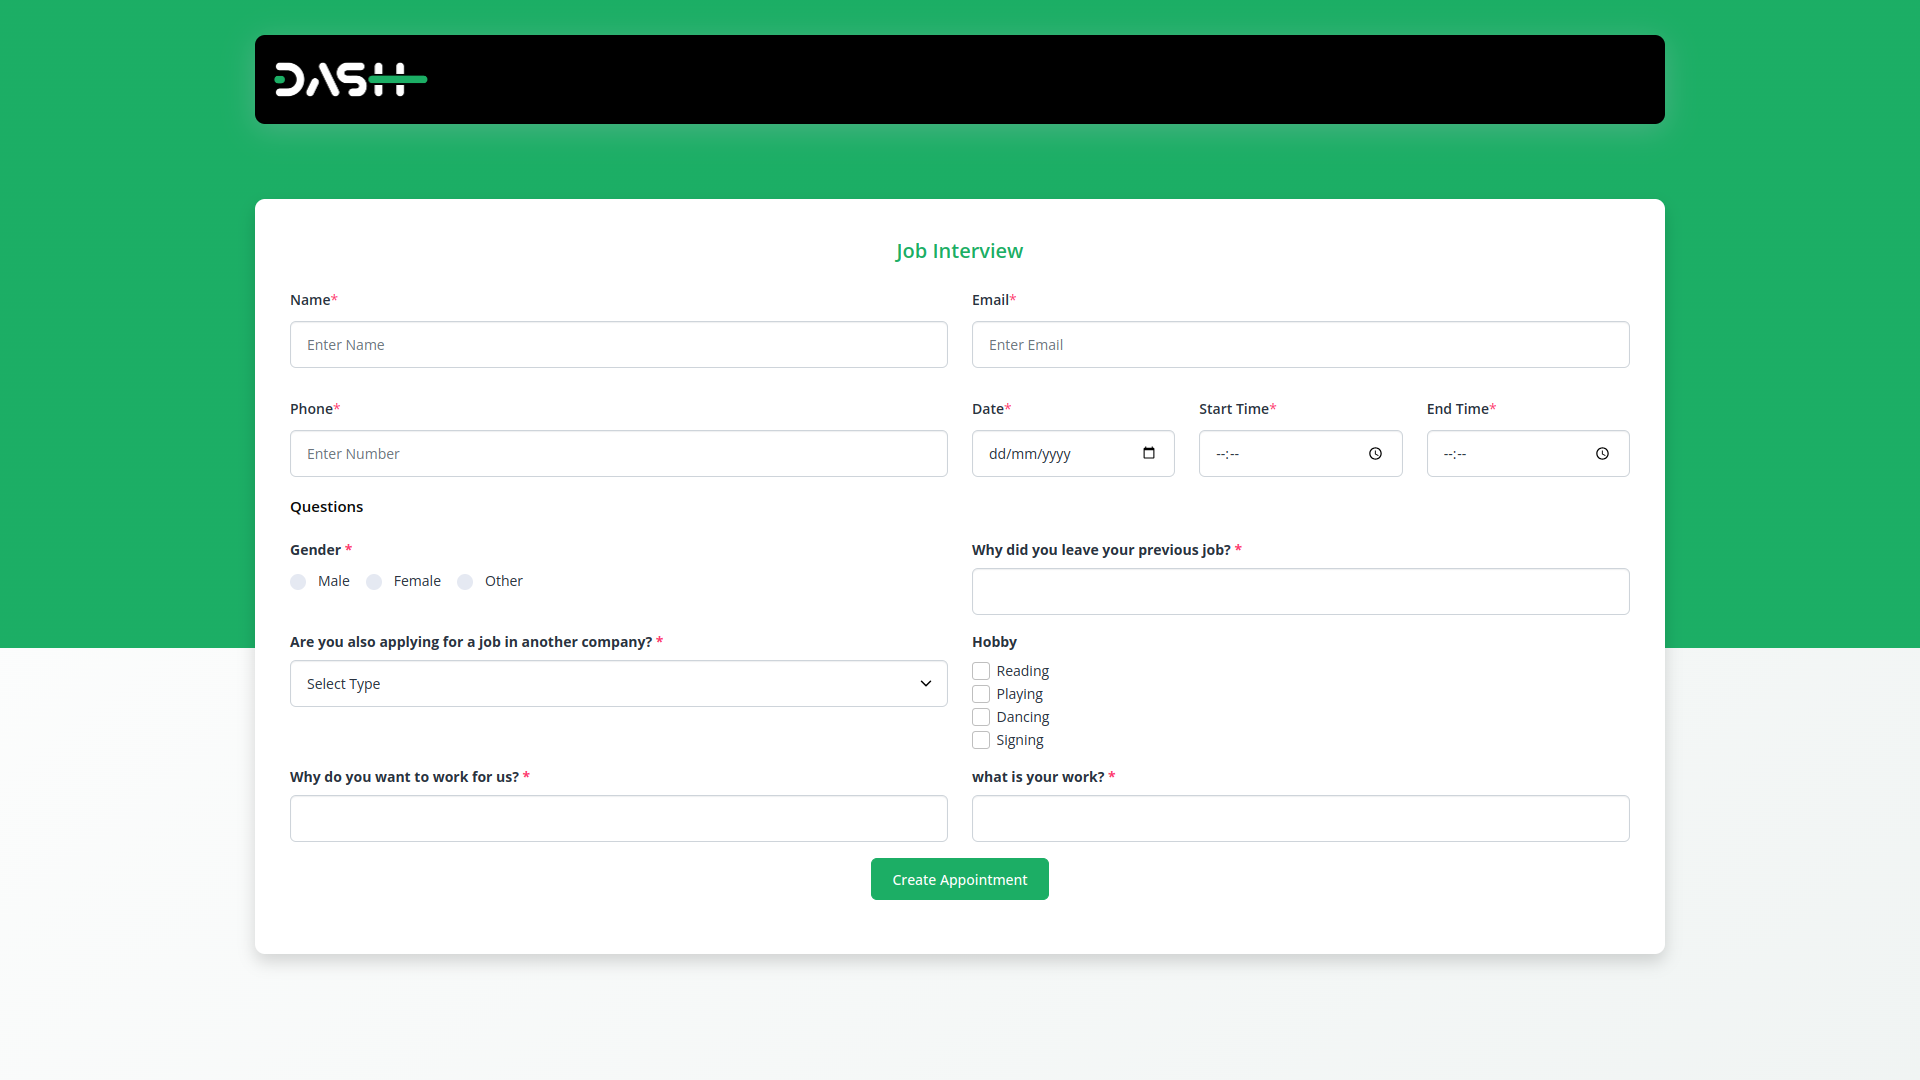Click the 'what is your work' input field
This screenshot has width=1920, height=1080.
click(x=1300, y=819)
